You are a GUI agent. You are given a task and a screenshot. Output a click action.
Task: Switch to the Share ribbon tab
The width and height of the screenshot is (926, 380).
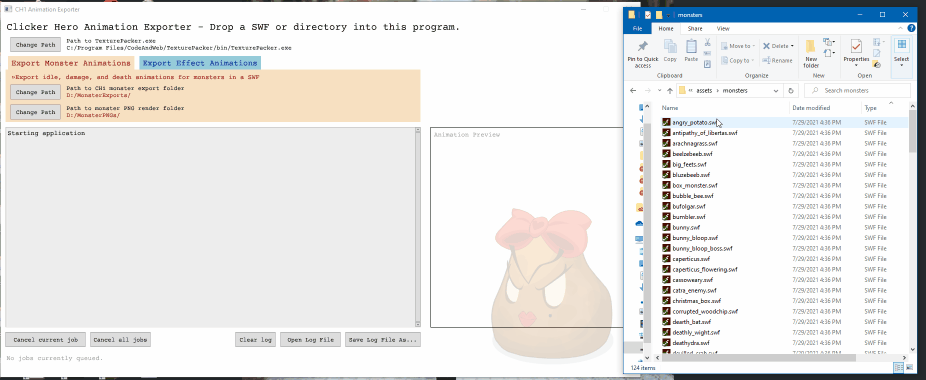pyautogui.click(x=694, y=28)
